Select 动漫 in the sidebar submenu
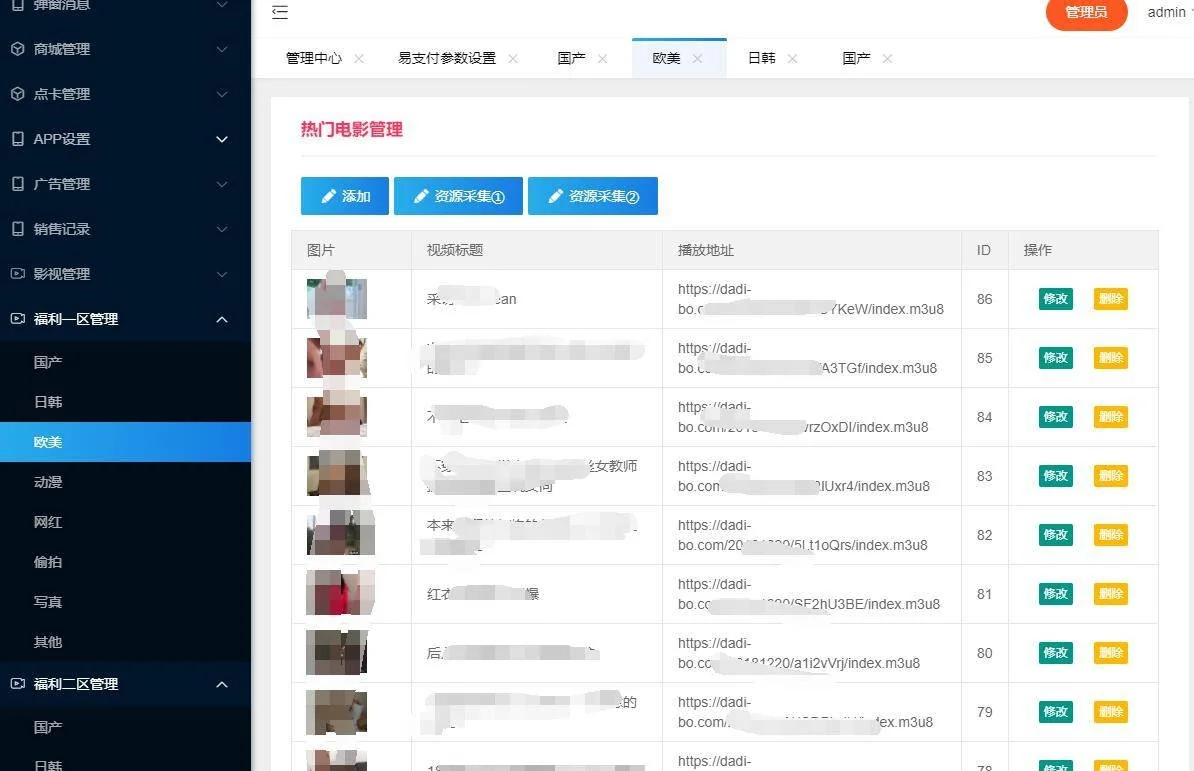 coord(48,482)
